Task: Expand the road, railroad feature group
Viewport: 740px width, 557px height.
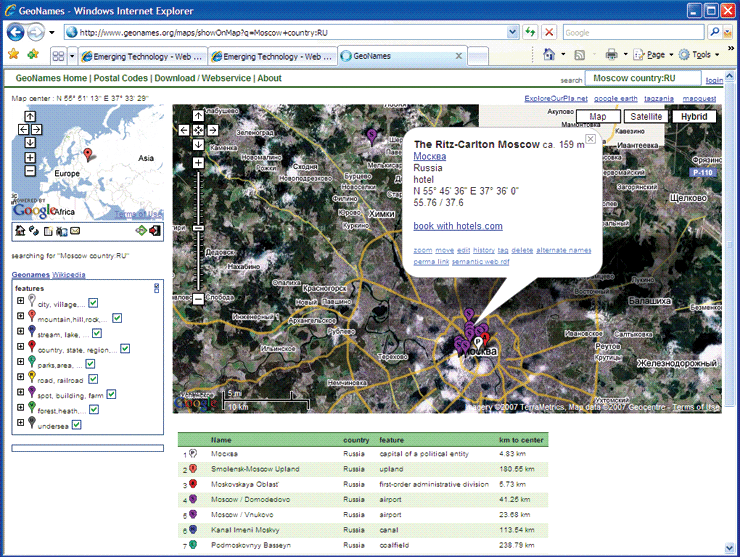Action: tap(20, 377)
